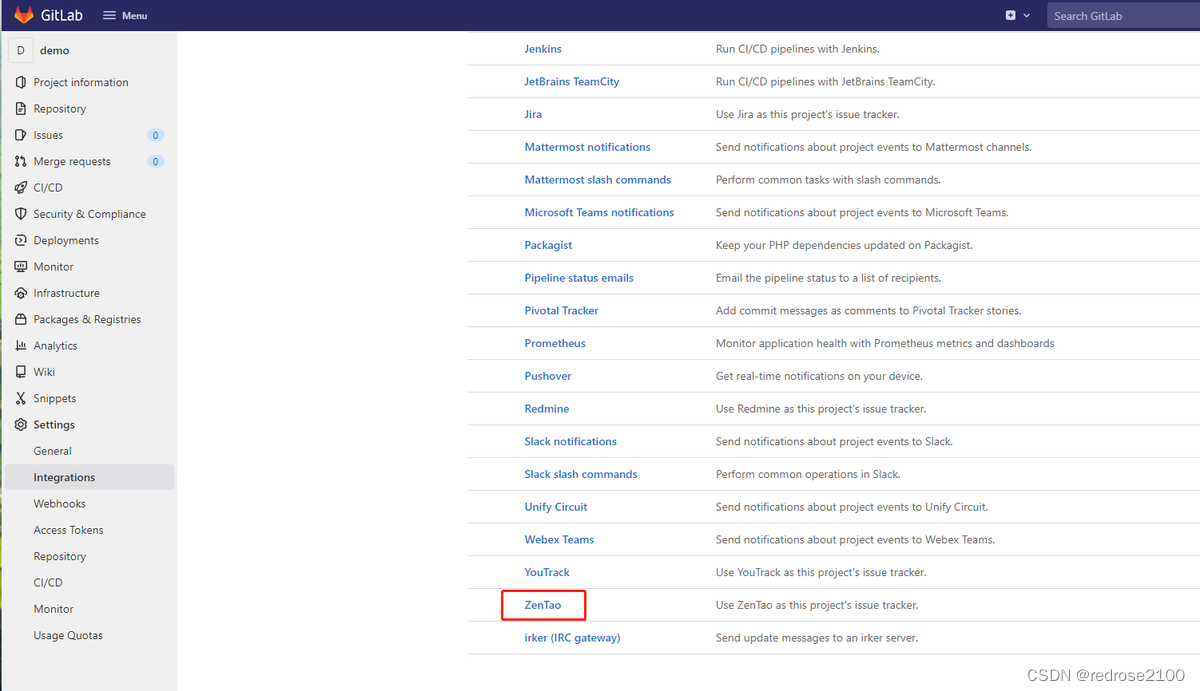Click the Deployments icon
Viewport: 1200px width, 691px height.
pyautogui.click(x=21, y=240)
